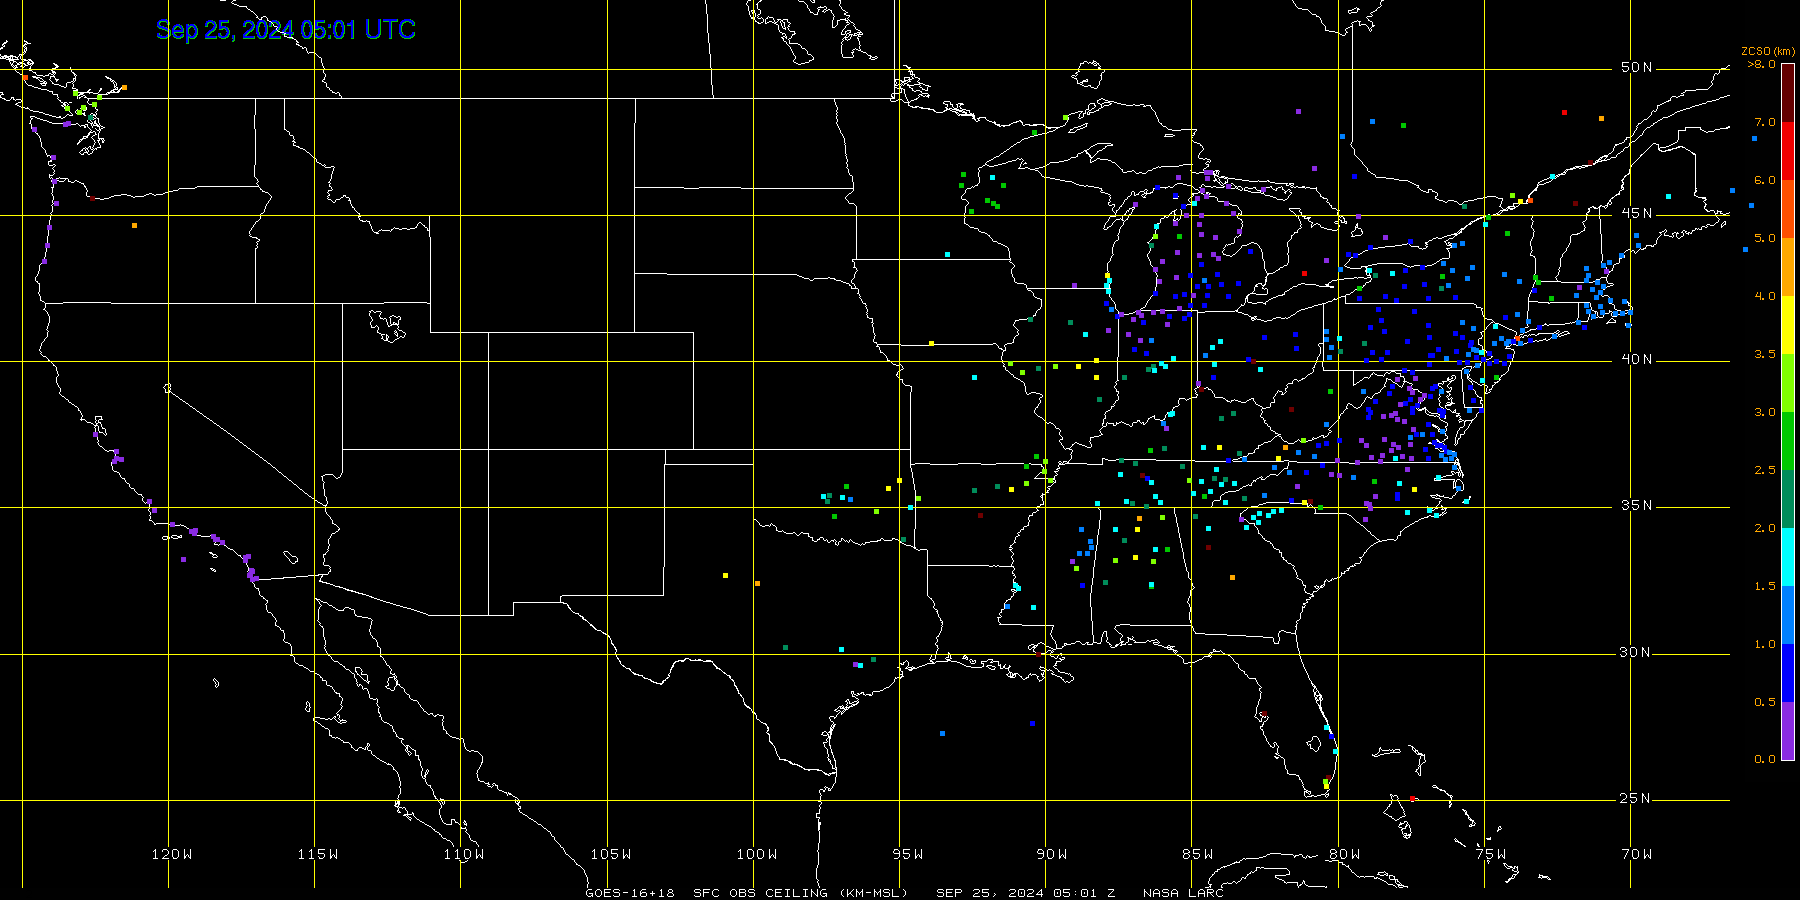This screenshot has height=900, width=1800.
Task: Click the 25 N latitude label
Action: tap(1637, 799)
